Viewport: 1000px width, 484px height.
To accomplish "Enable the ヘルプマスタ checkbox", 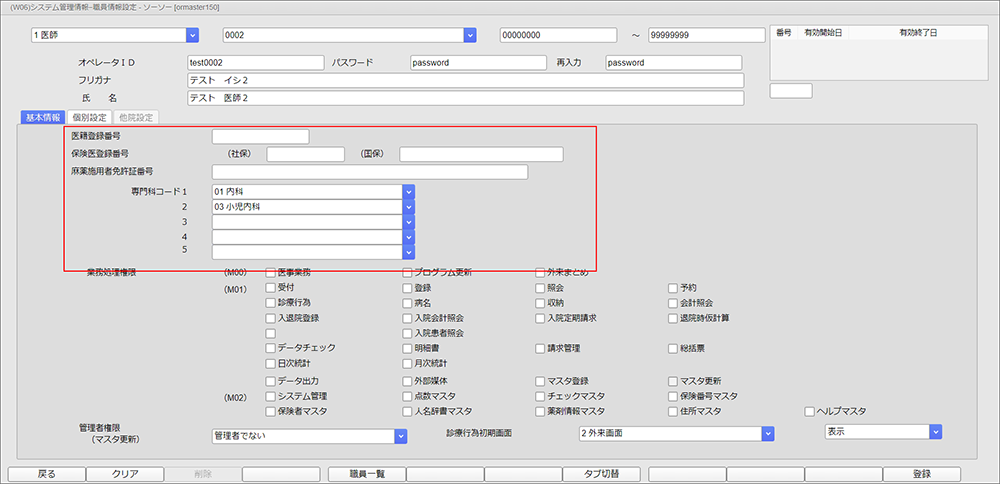I will coord(810,412).
